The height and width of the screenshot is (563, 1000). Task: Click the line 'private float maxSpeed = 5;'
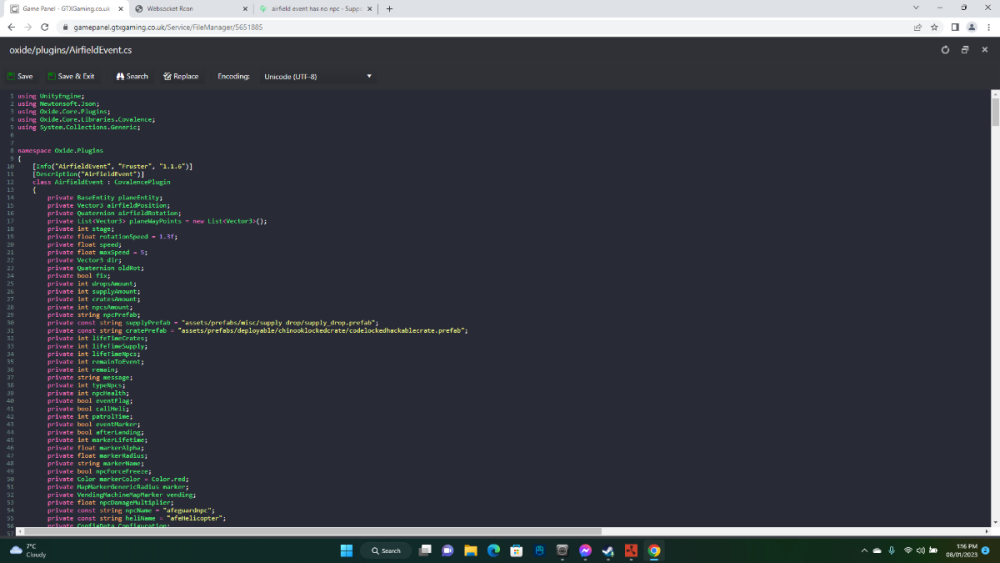click(97, 252)
